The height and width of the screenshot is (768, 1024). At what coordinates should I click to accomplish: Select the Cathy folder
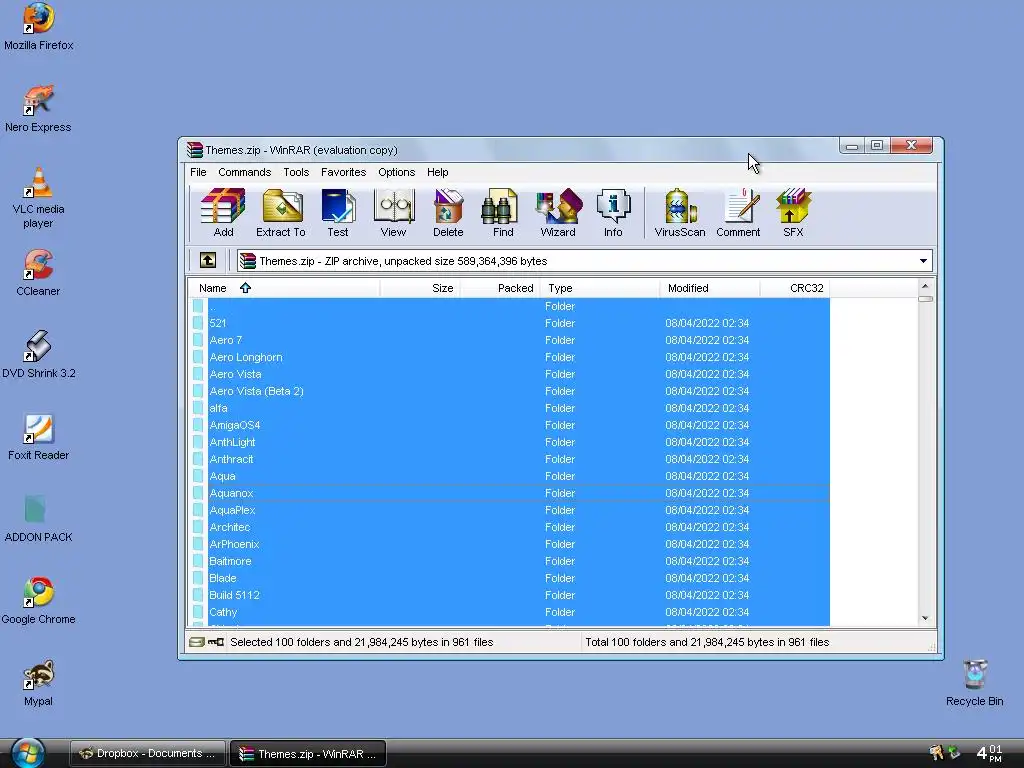pos(509,612)
